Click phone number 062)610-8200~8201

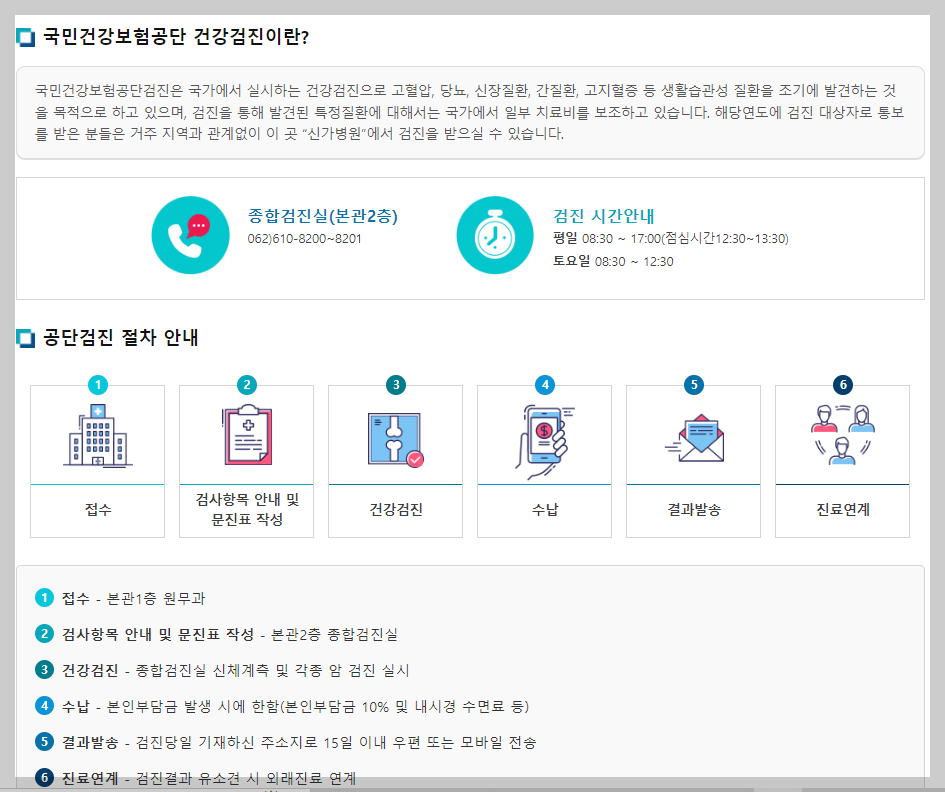pos(304,239)
